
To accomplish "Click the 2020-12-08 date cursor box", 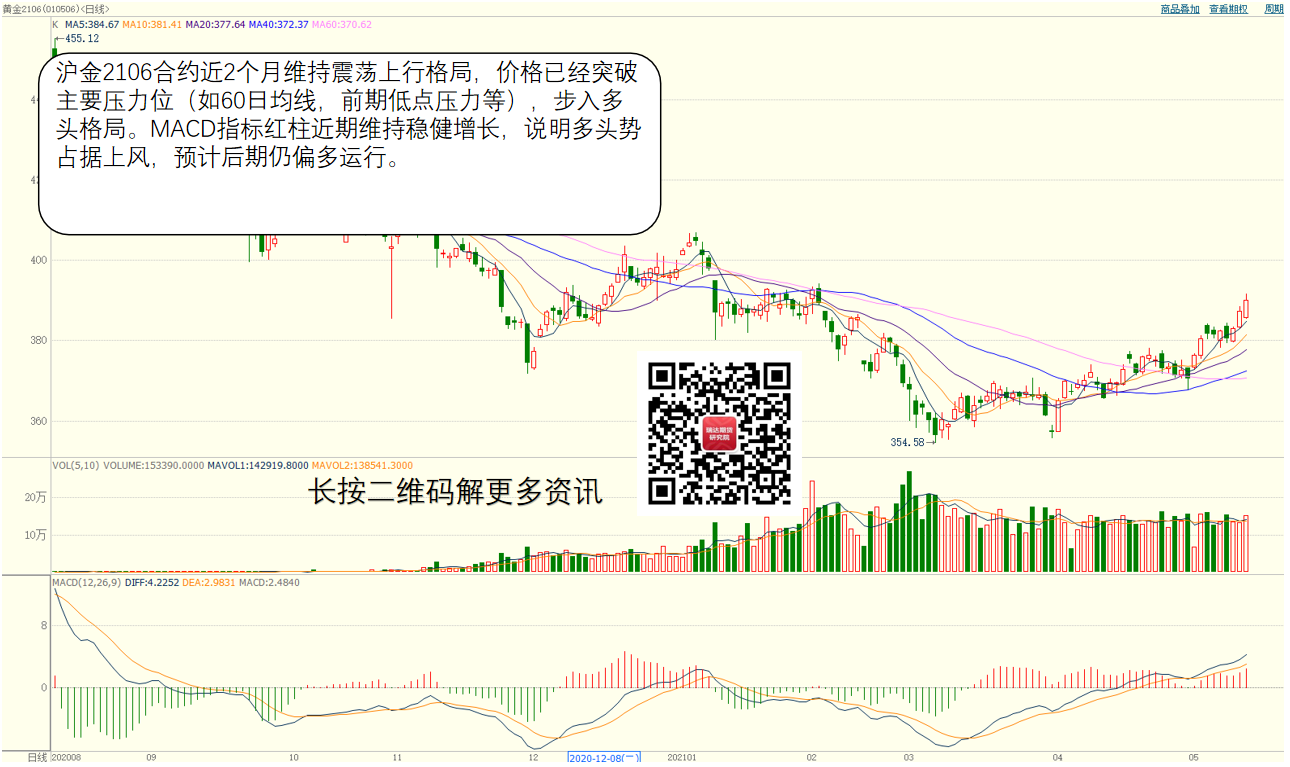I will [x=604, y=758].
